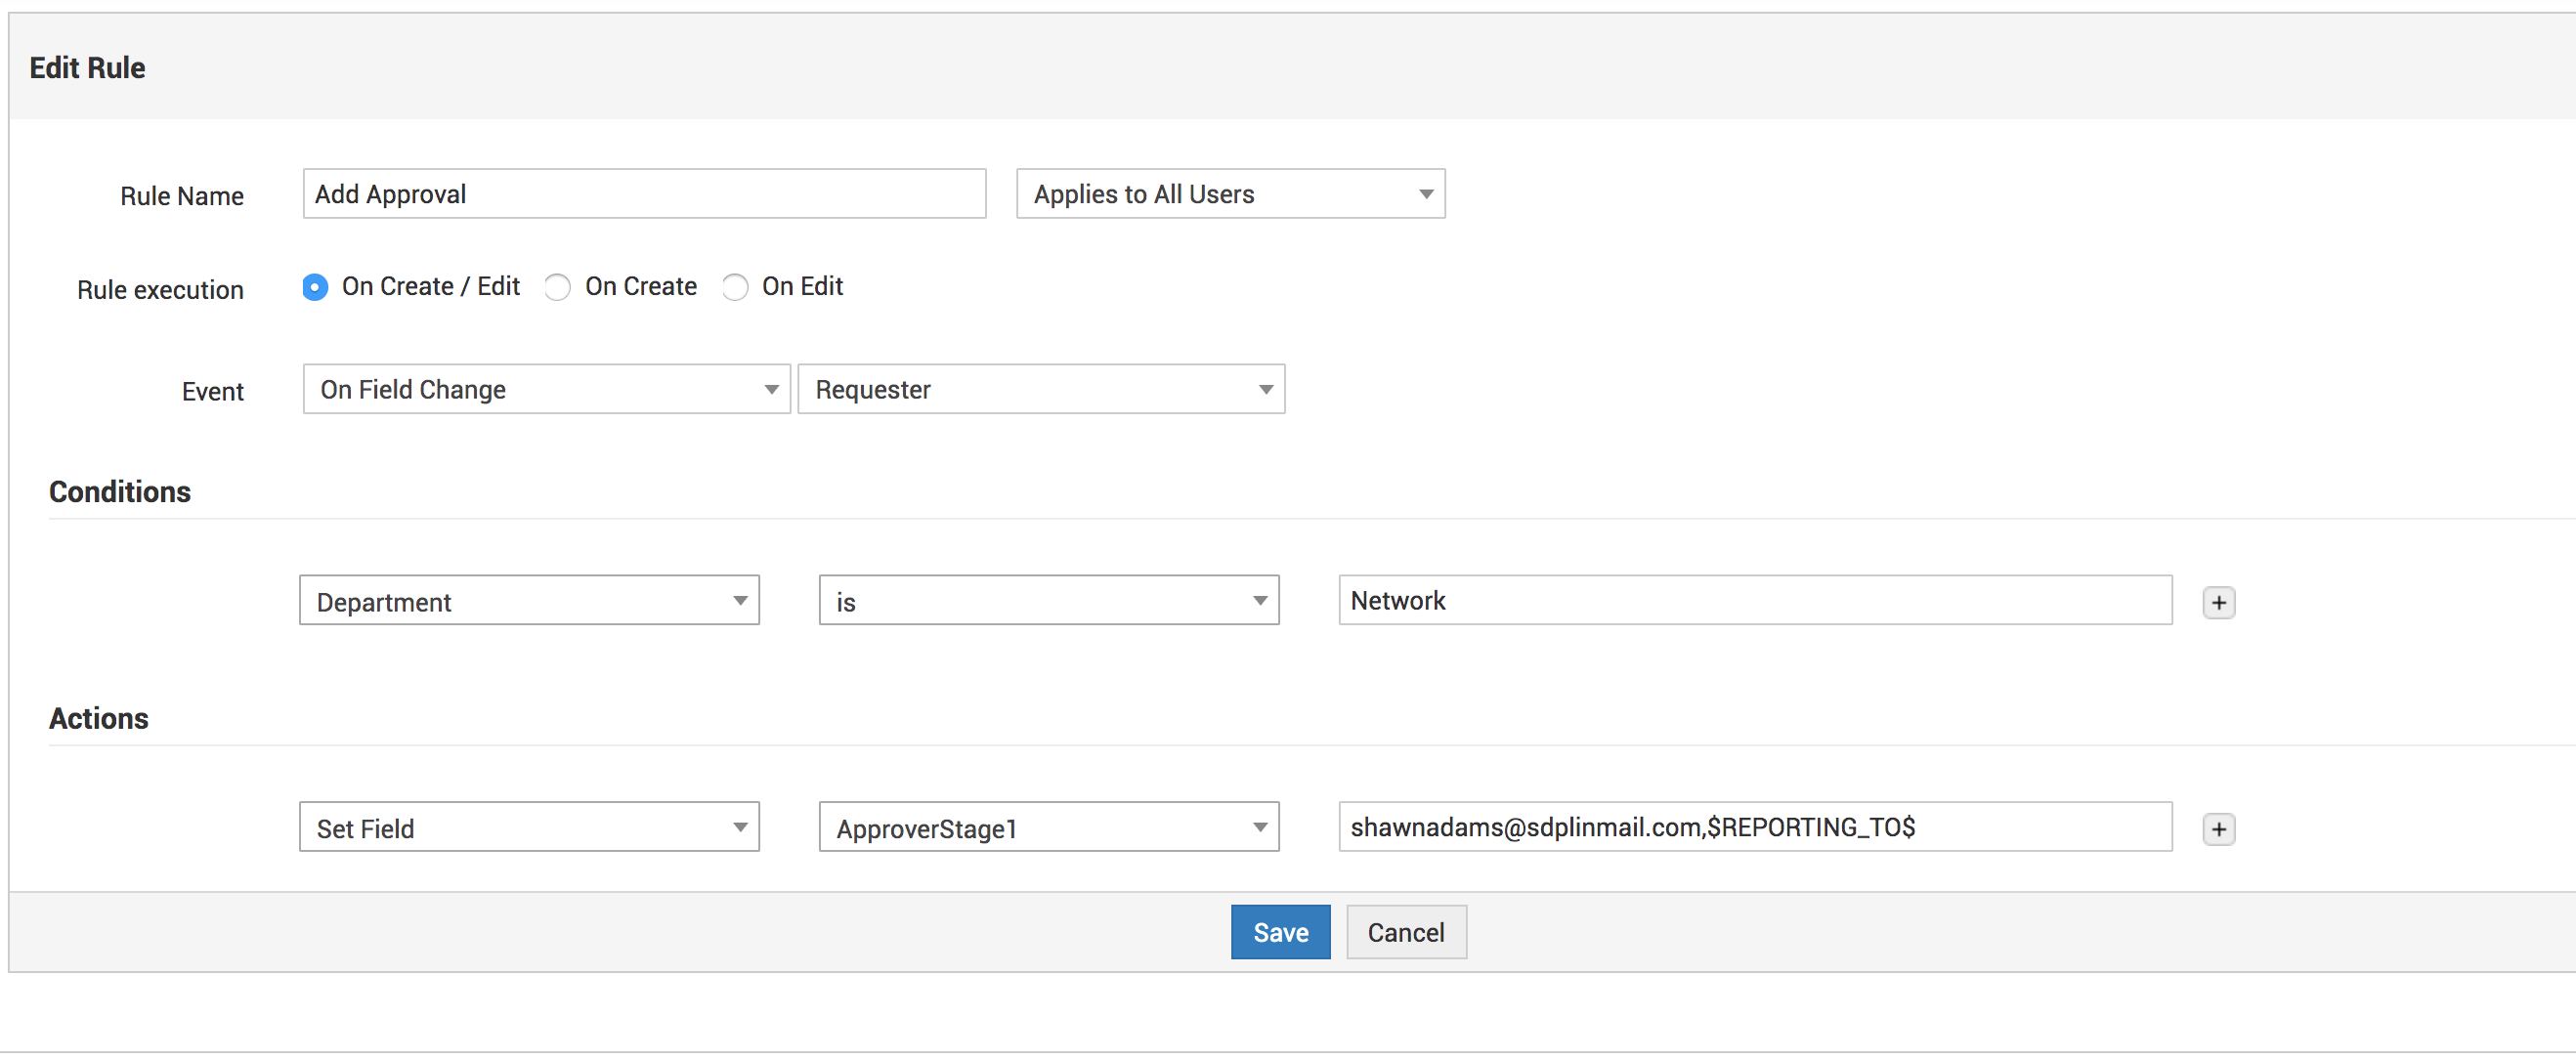Screen dimensions: 2576x1059
Task: Open the Requester field dropdown
Action: click(1040, 390)
